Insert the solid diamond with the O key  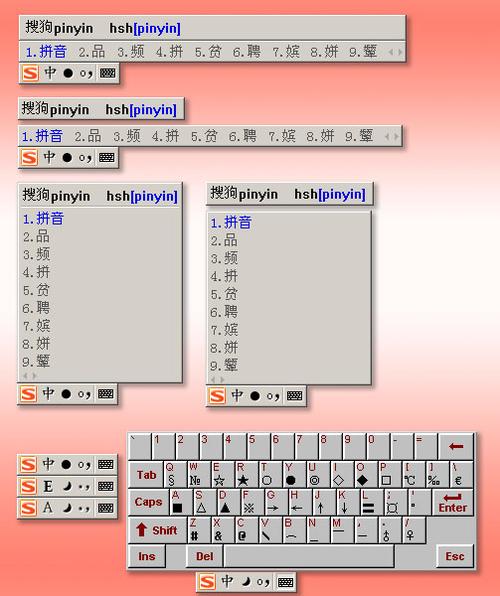[x=366, y=474]
